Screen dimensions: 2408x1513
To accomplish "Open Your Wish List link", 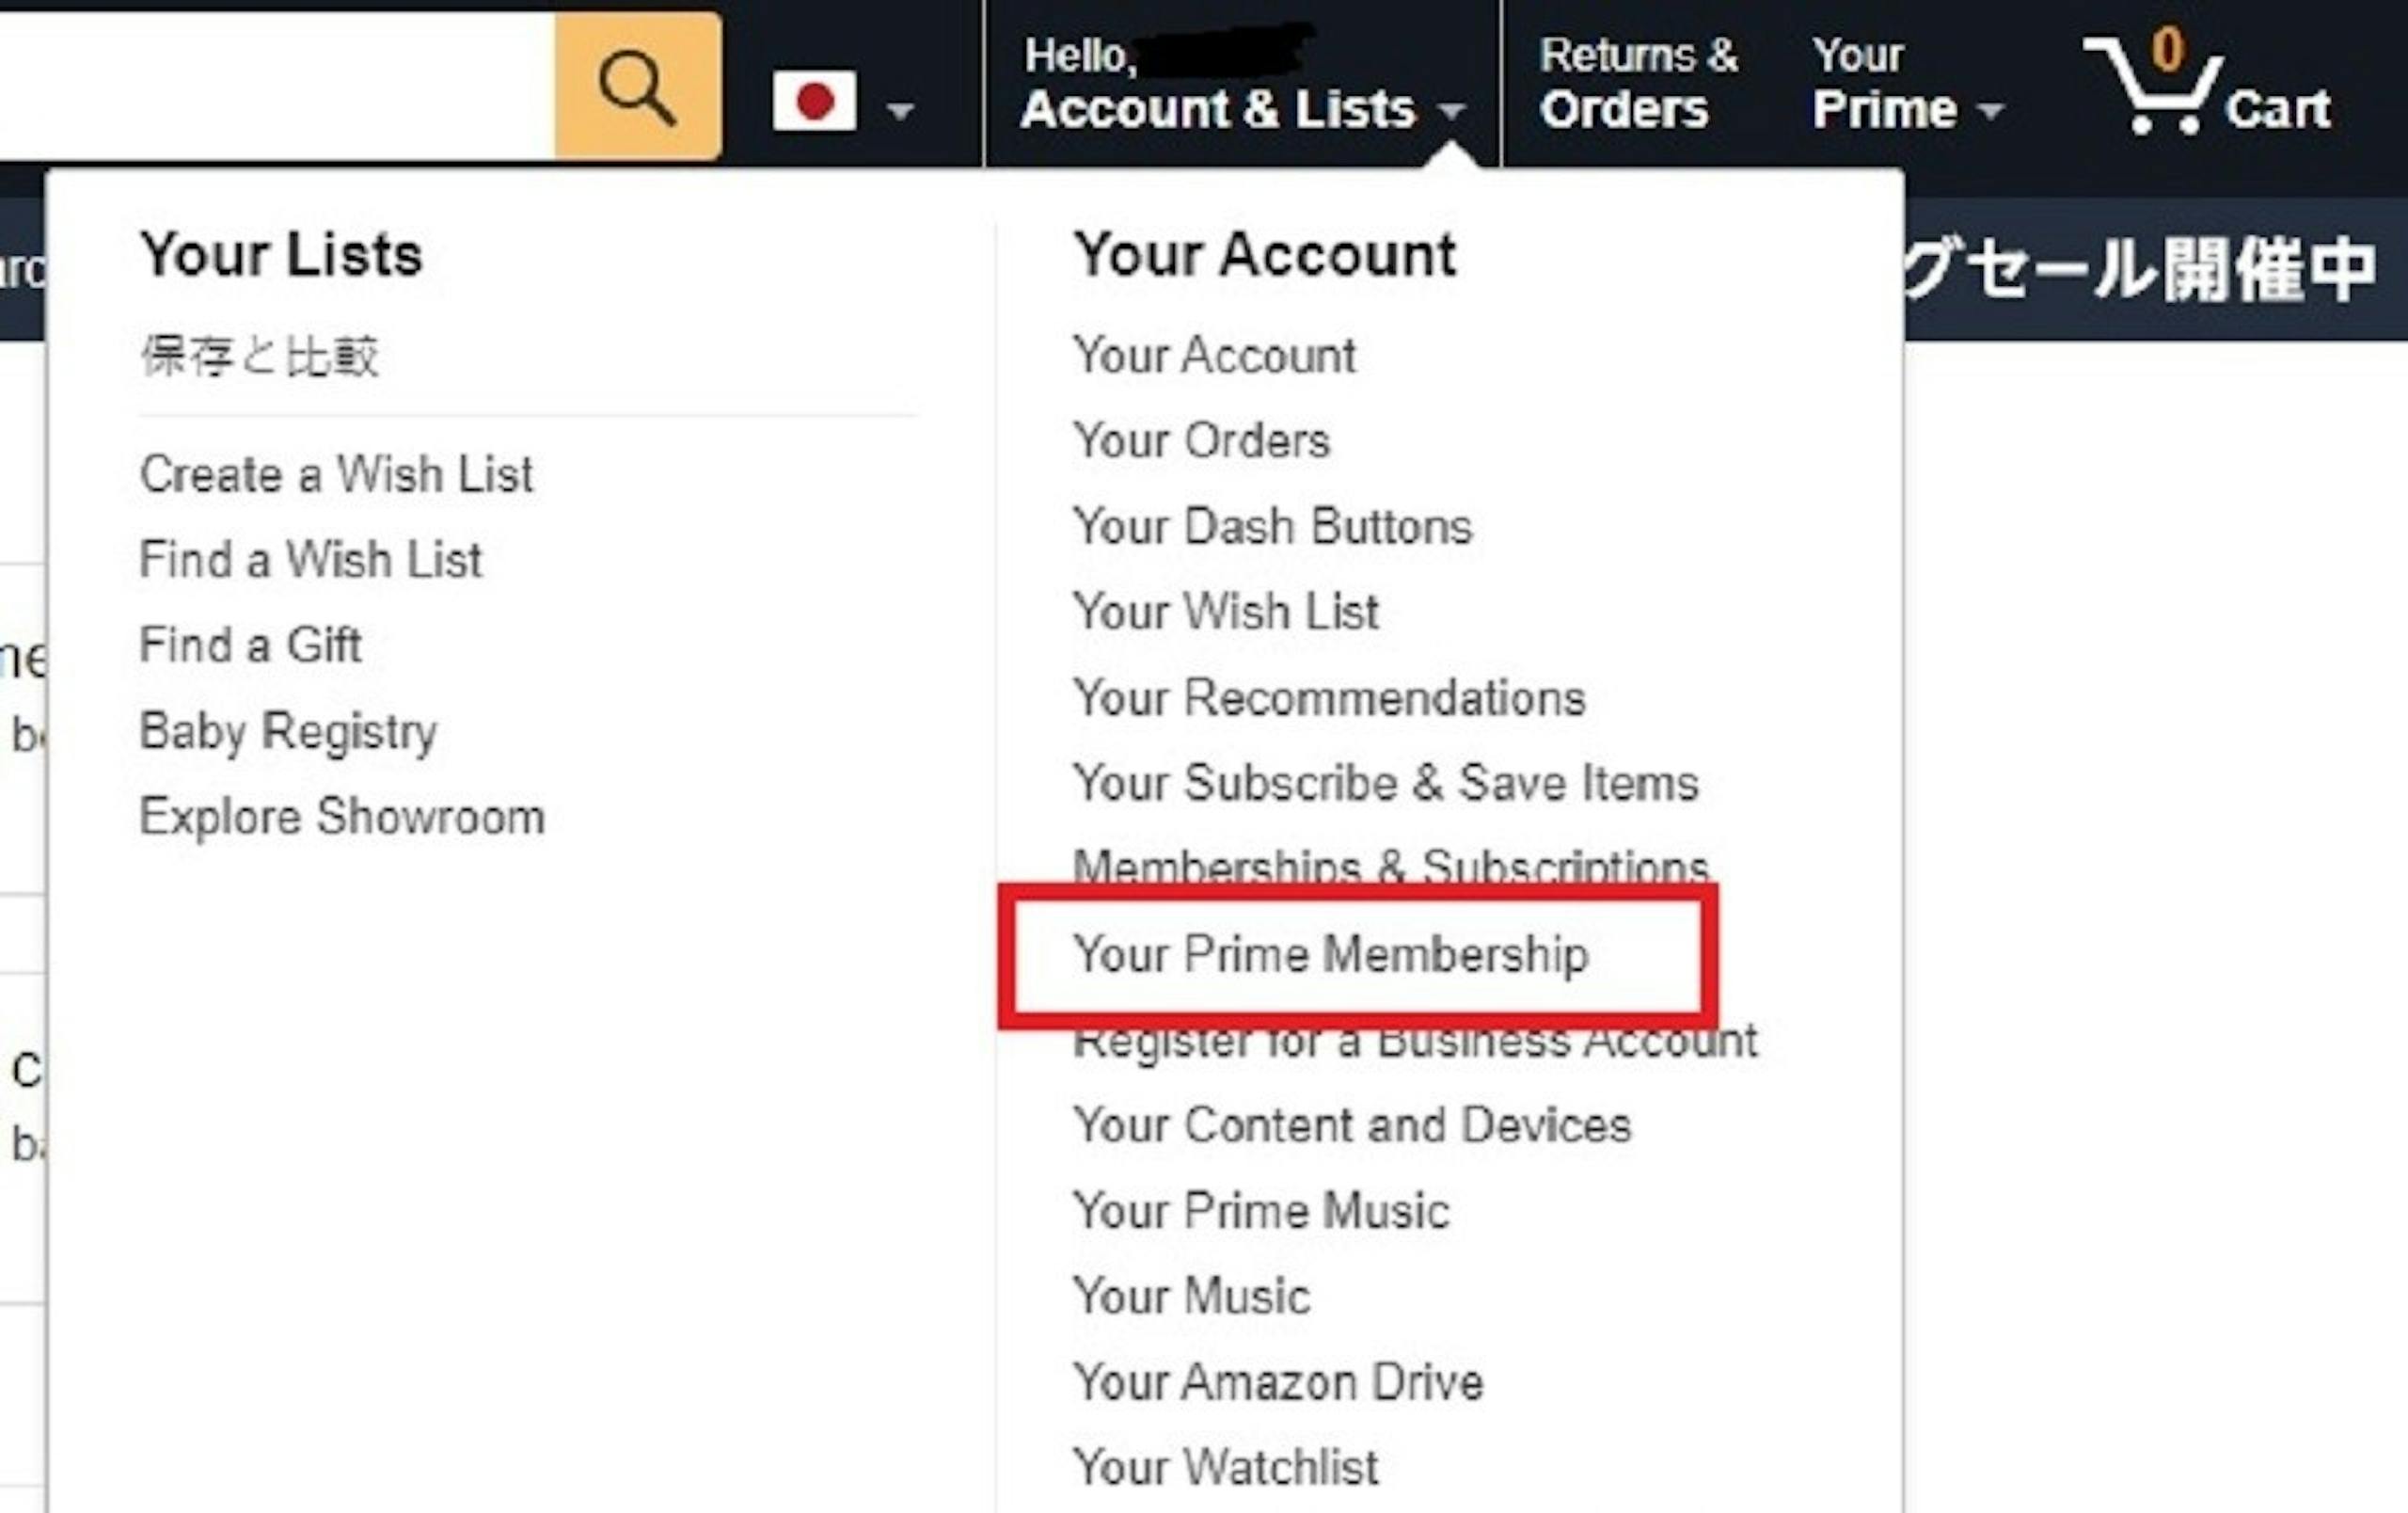I will (x=1225, y=611).
